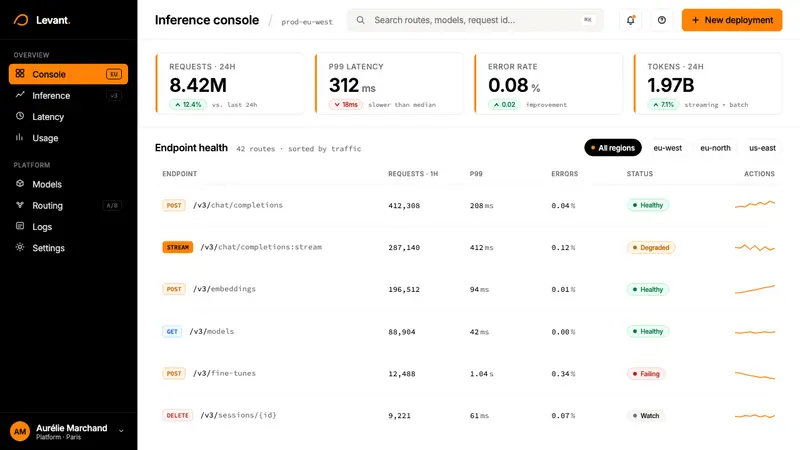Viewport: 800px width, 450px height.
Task: Click the Inference chart icon
Action: [x=20, y=95]
